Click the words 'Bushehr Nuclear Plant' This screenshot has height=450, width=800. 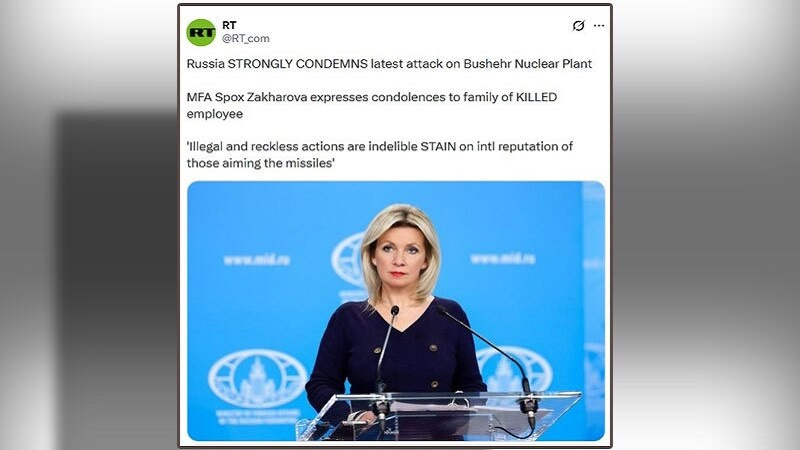(528, 64)
